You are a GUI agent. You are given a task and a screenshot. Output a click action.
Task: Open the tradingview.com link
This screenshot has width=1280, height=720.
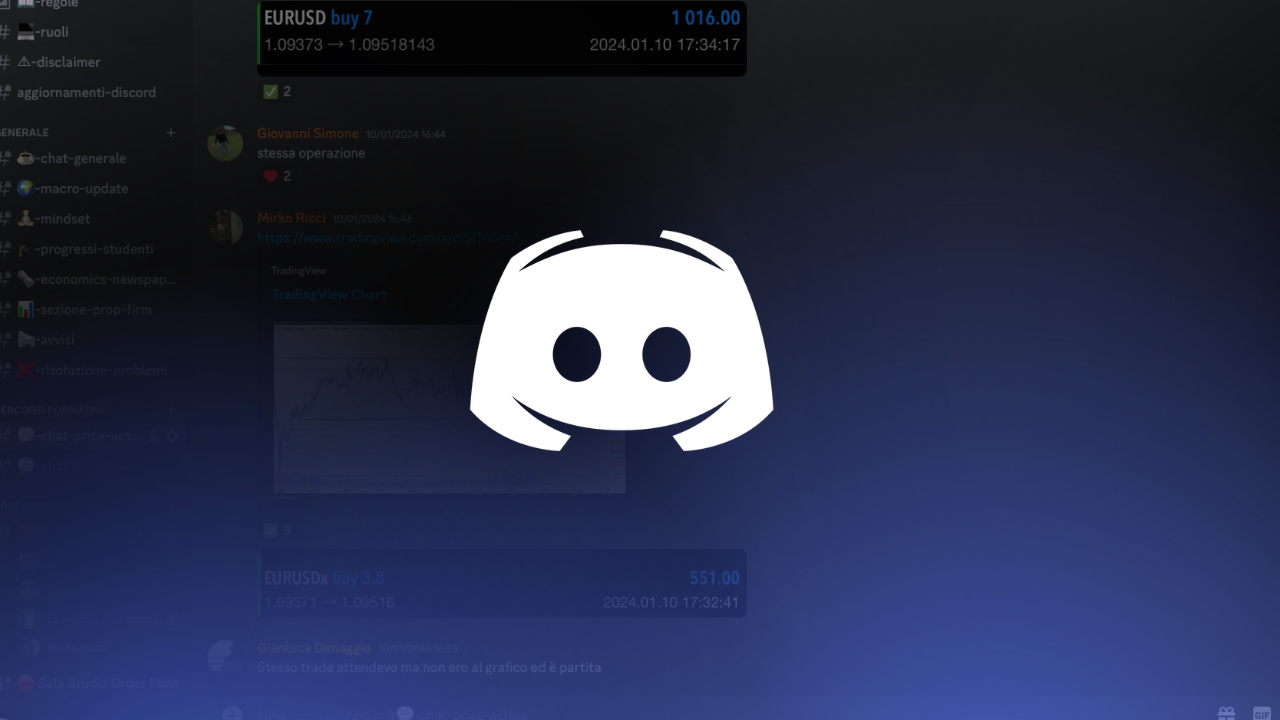point(387,237)
